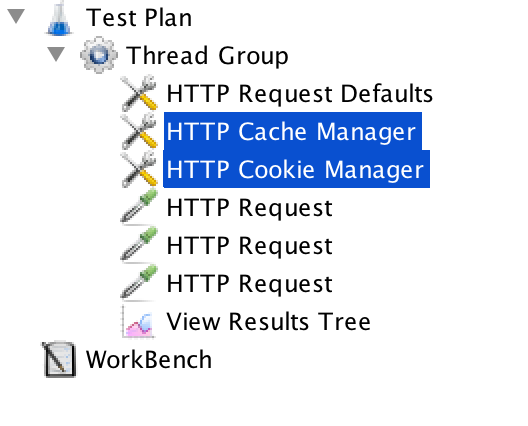The image size is (528, 426).
Task: Click the Test Plan flask icon
Action: coord(59,18)
